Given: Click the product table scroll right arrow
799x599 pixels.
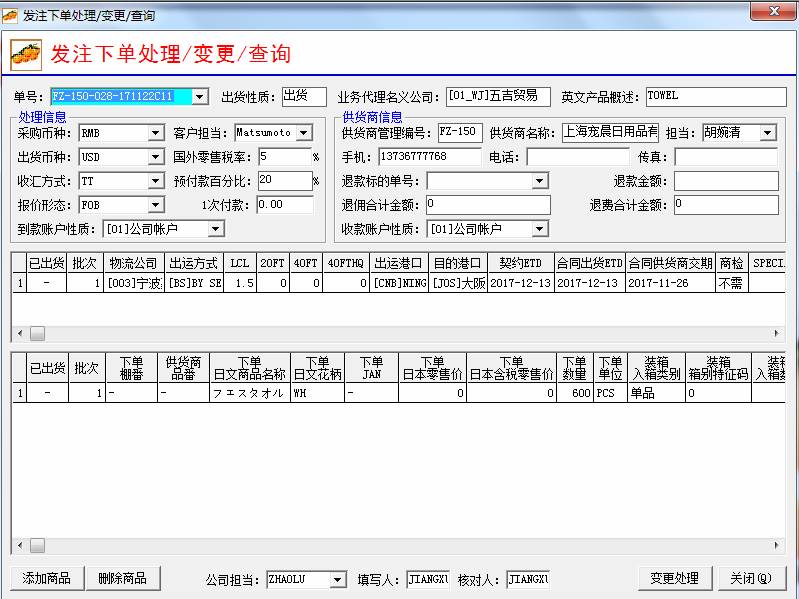Looking at the screenshot, I should tap(776, 546).
